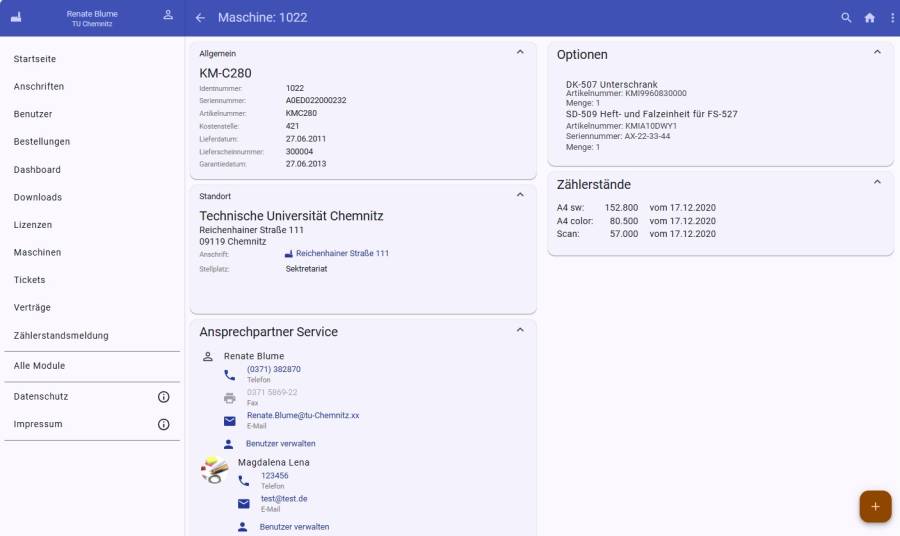The image size is (900, 536).
Task: Collapse the Ansprechpartner Service section
Action: 519,330
